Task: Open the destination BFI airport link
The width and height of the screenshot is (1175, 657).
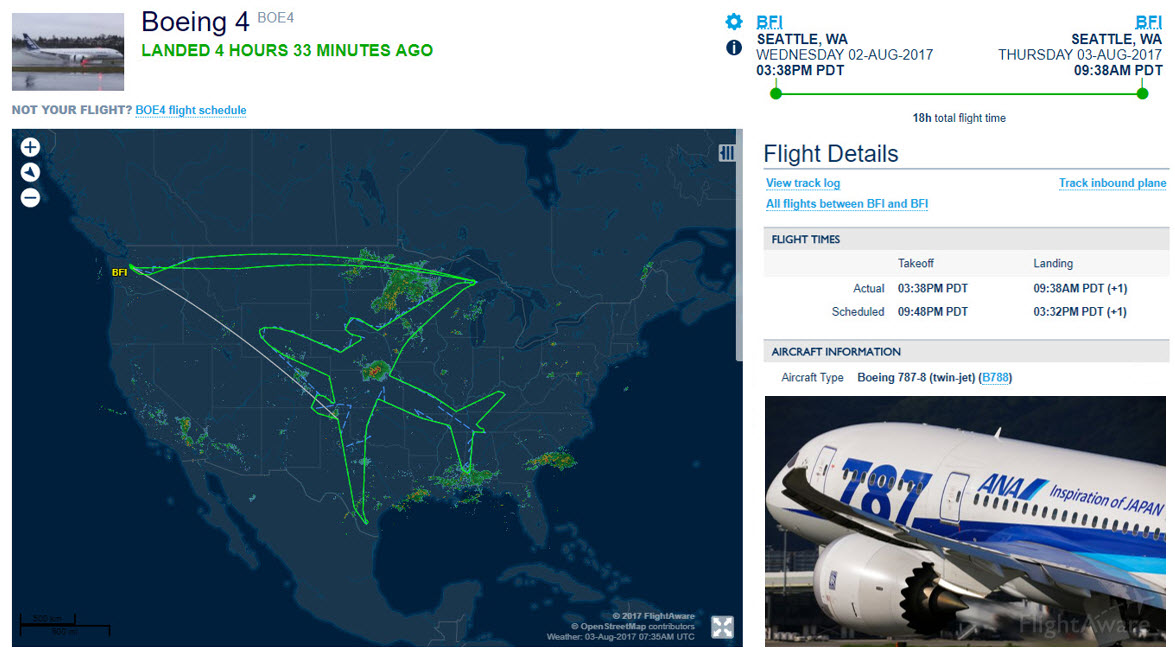Action: coord(1149,22)
